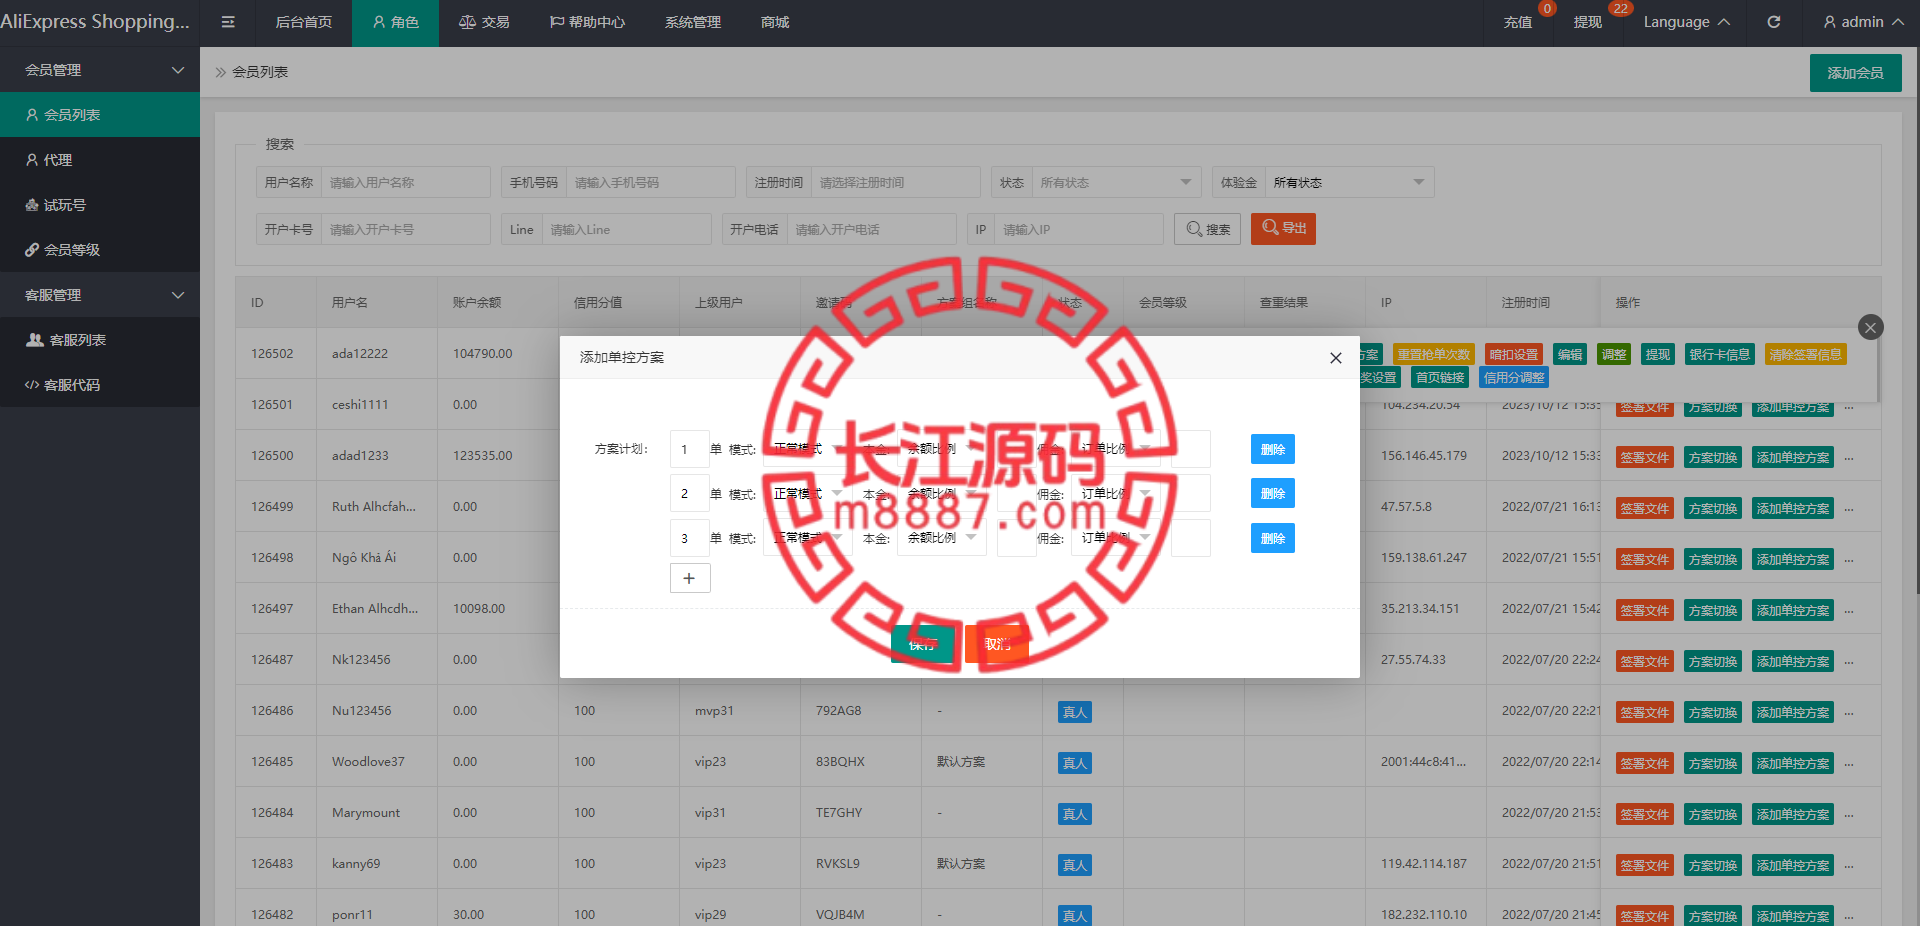
Task: Click the orange 导出 export button
Action: (1283, 229)
